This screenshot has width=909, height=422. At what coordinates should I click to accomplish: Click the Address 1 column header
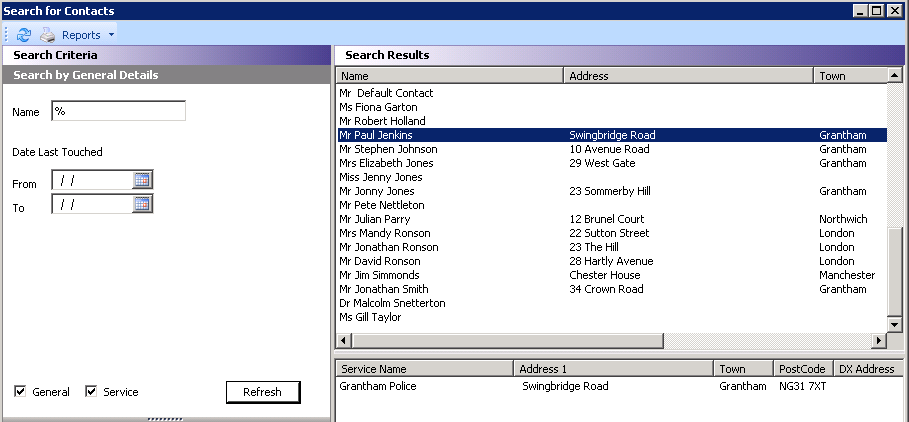tap(614, 369)
